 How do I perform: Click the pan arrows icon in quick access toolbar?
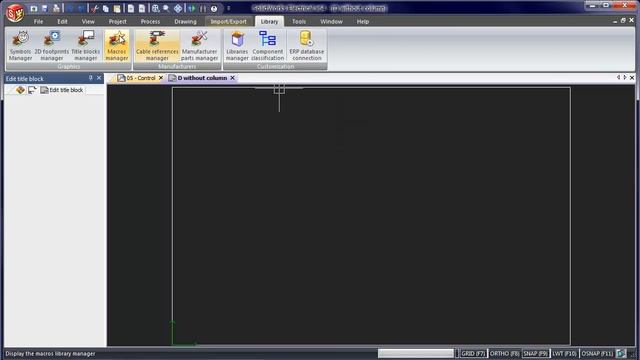pos(178,8)
